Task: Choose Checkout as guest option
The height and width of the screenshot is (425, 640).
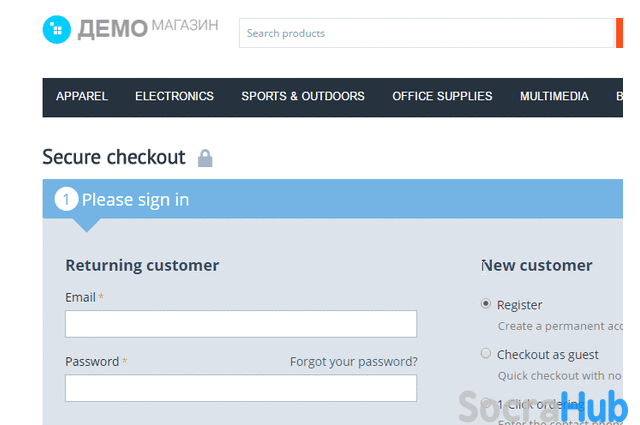Action: coord(486,353)
